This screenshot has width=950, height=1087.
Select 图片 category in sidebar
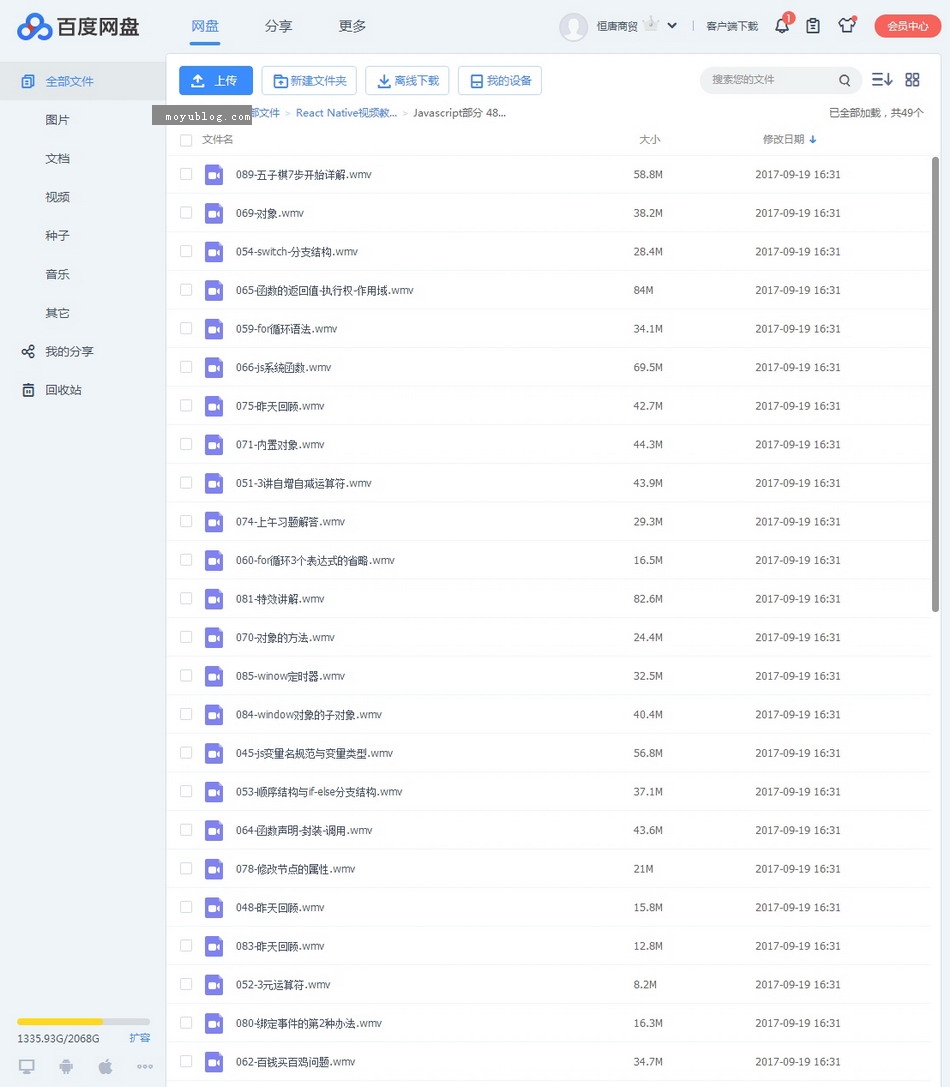tap(58, 120)
